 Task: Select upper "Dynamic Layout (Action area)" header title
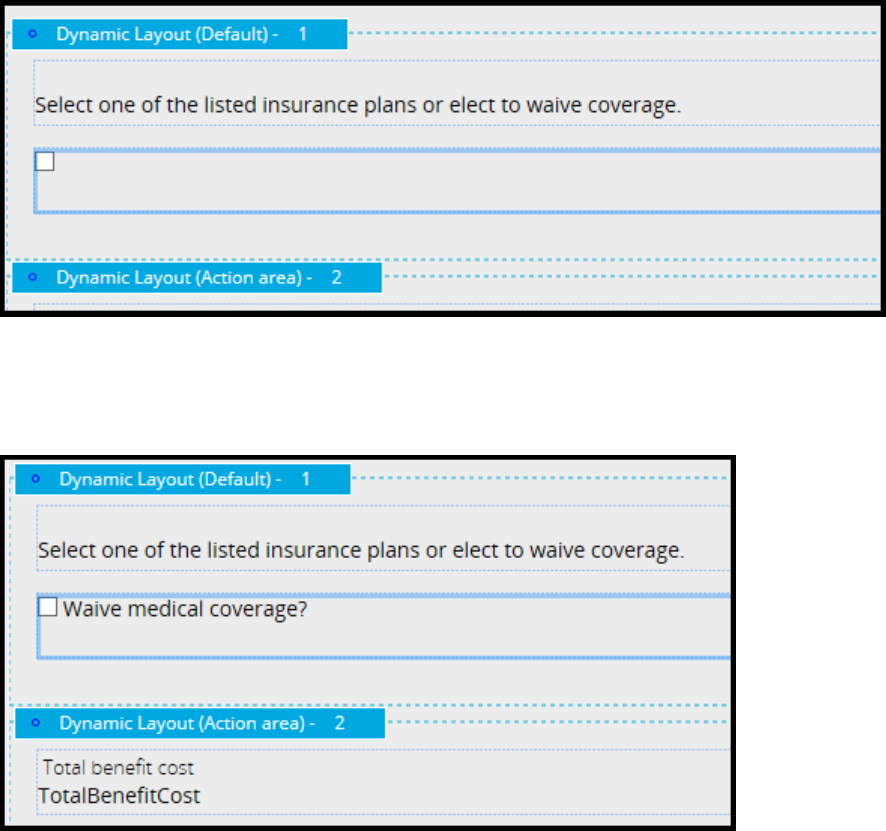pos(184,277)
